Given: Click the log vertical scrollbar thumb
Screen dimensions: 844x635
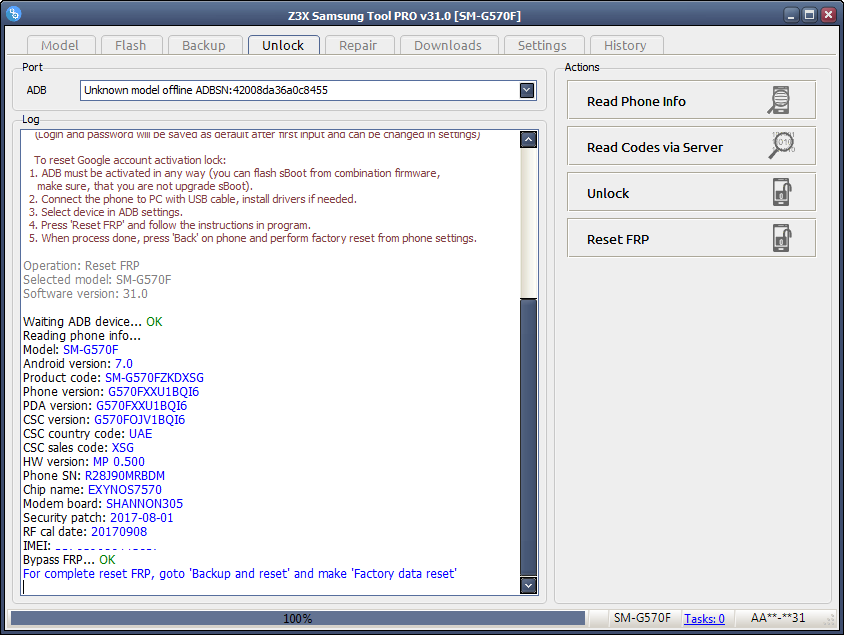Looking at the screenshot, I should [x=529, y=437].
